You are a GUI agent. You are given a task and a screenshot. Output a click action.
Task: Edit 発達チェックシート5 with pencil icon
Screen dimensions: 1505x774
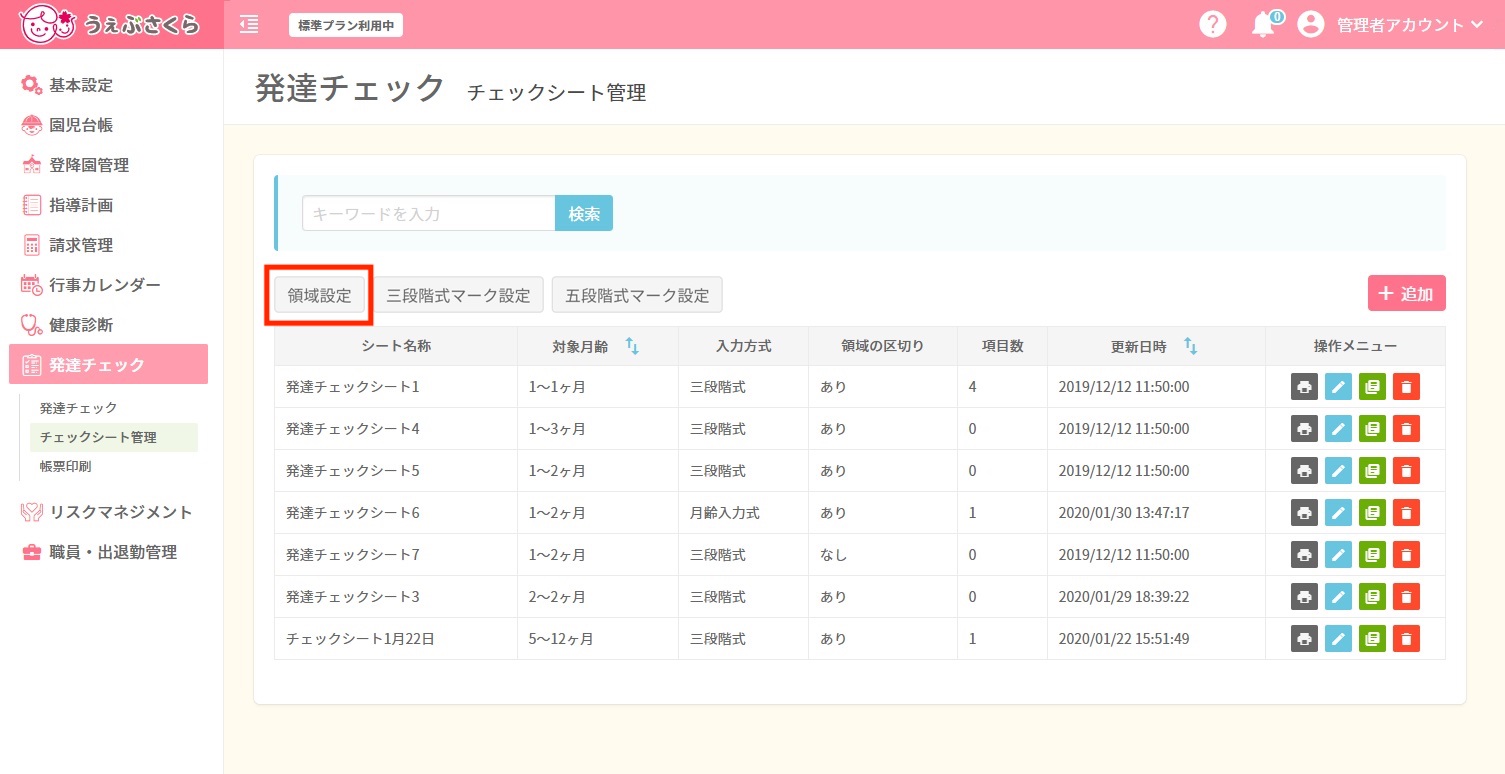(1338, 471)
